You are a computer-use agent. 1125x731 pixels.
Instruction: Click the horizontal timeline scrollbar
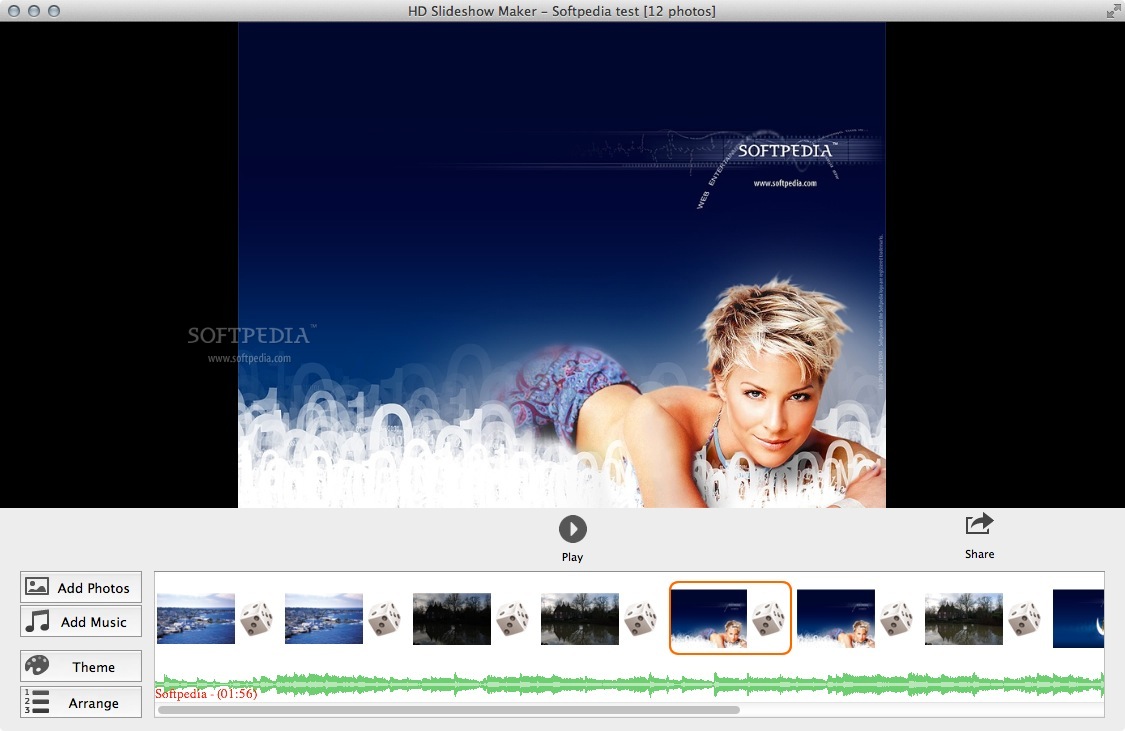point(448,710)
